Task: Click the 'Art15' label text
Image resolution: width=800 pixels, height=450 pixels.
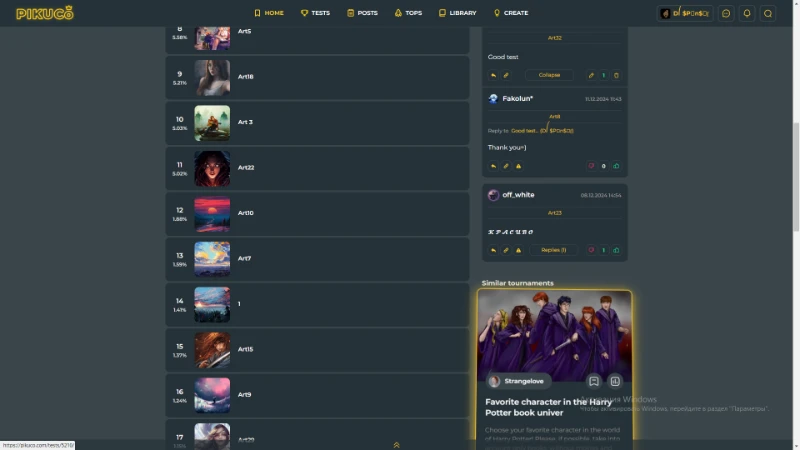Action: pos(245,349)
